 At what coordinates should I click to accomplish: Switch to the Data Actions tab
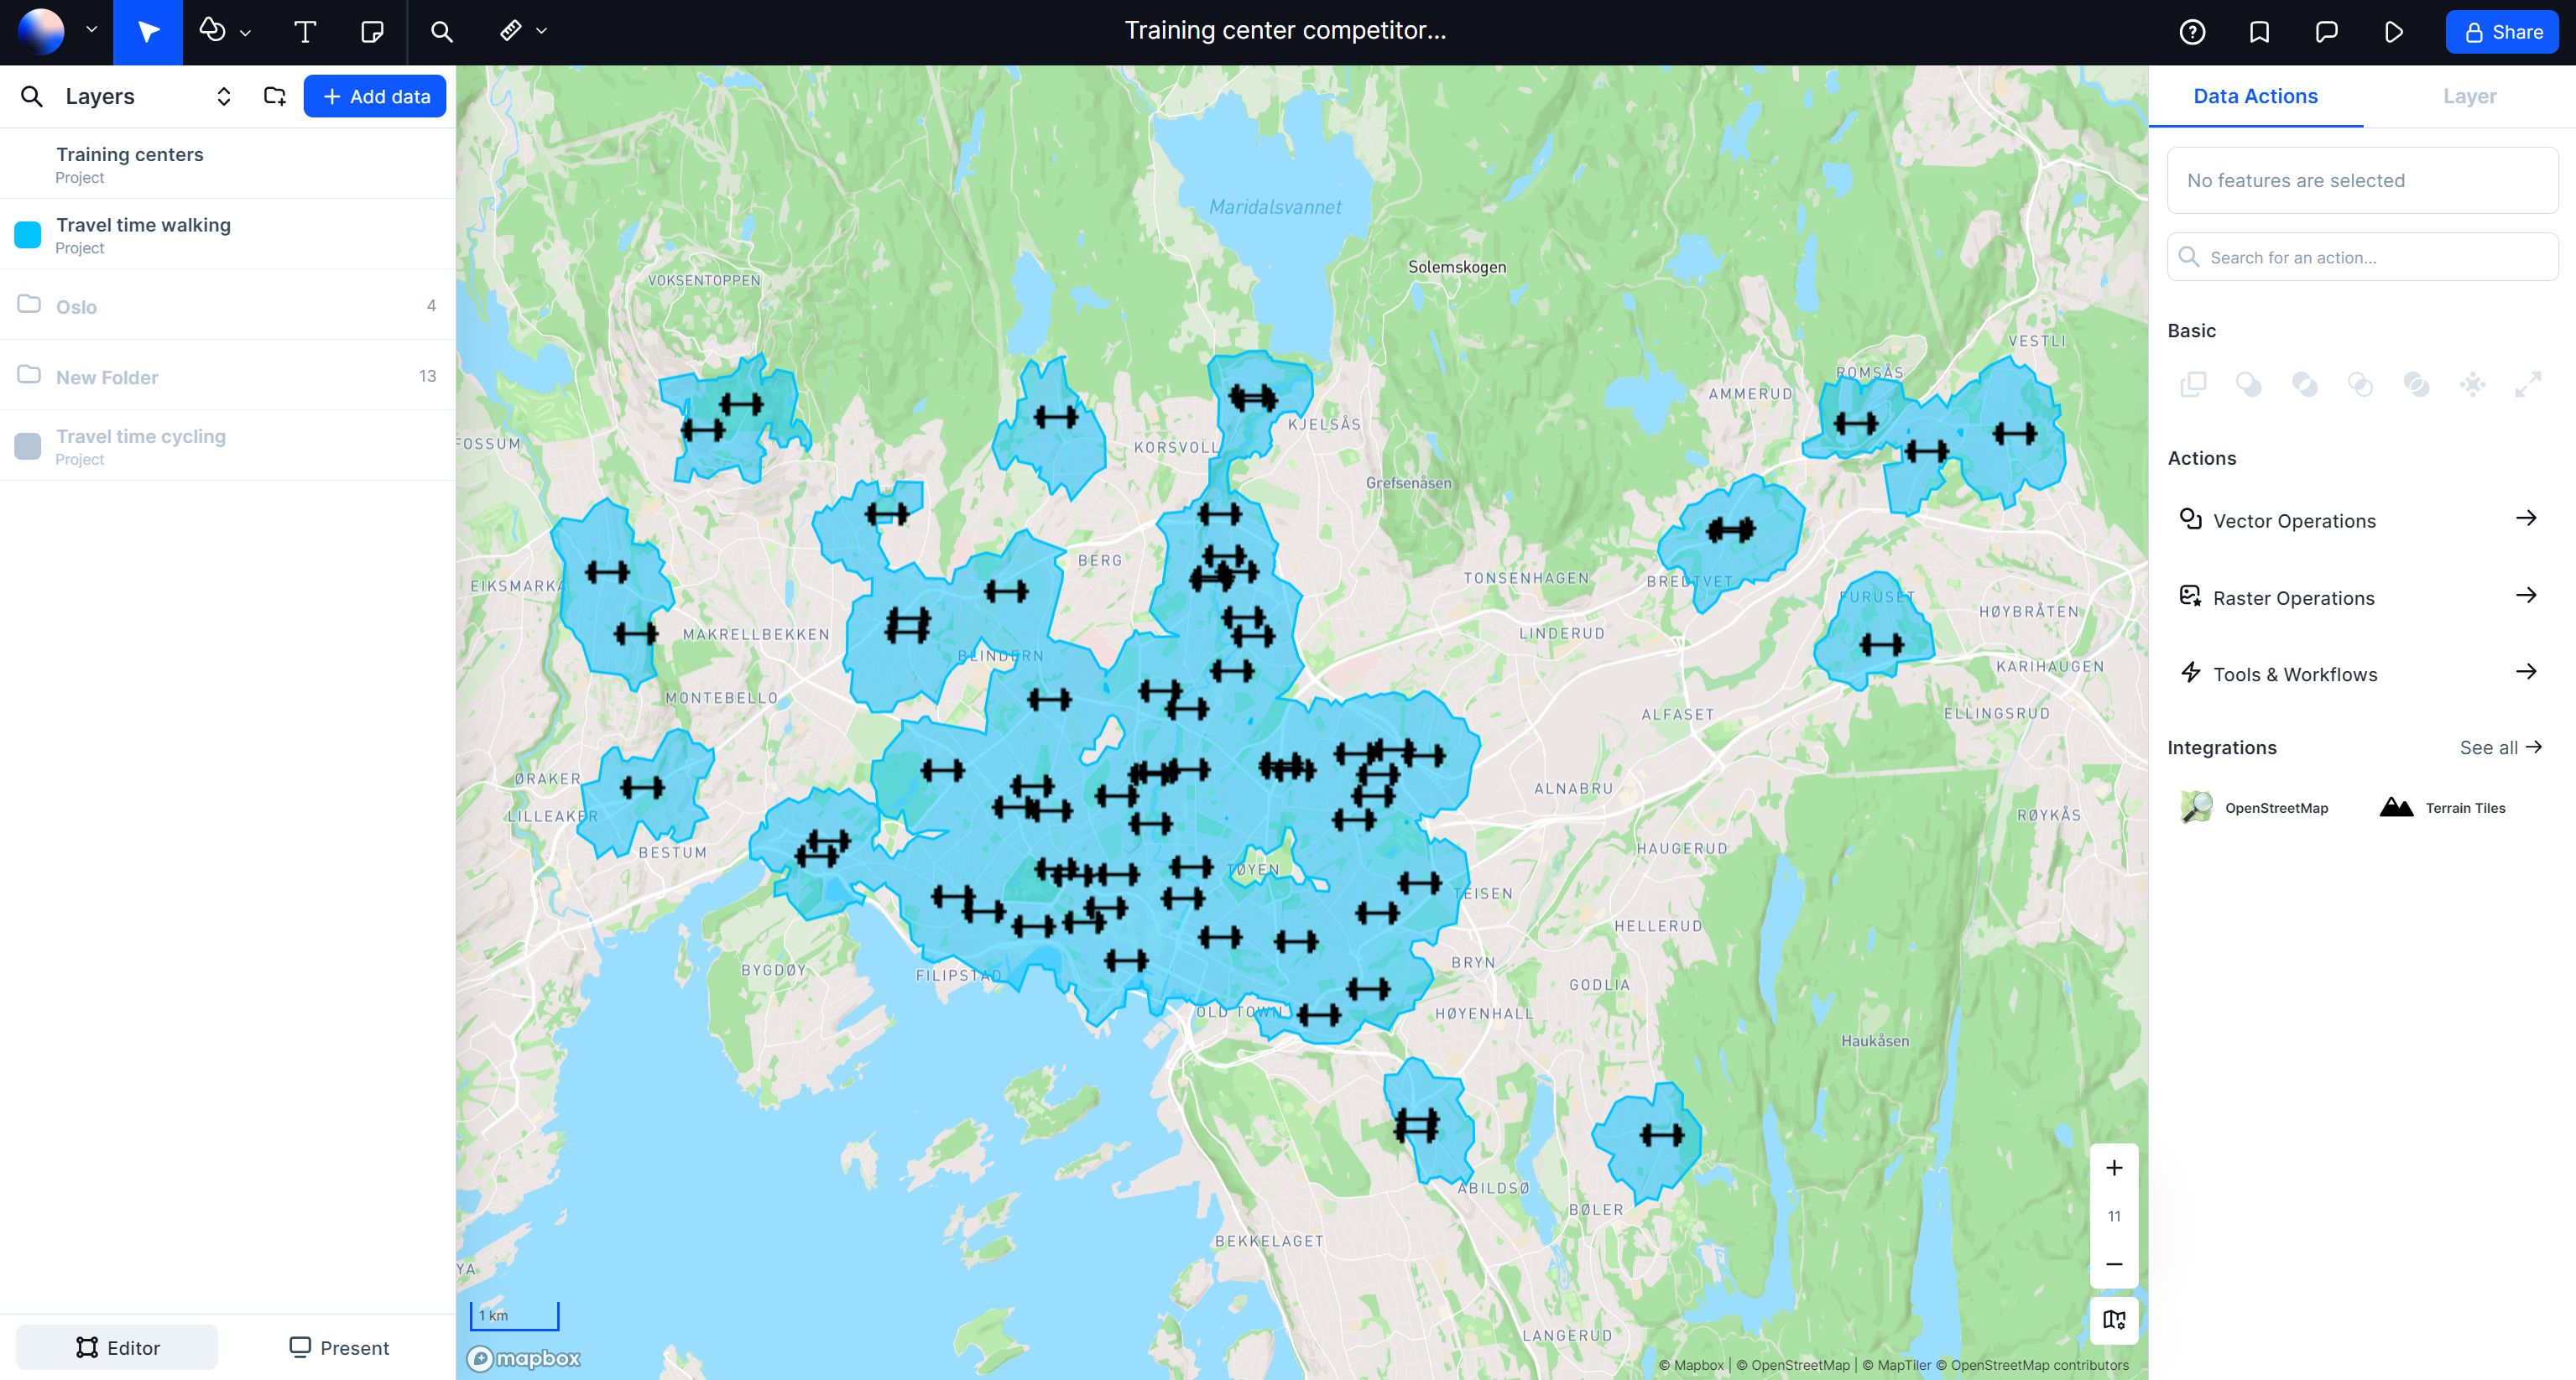point(2255,96)
